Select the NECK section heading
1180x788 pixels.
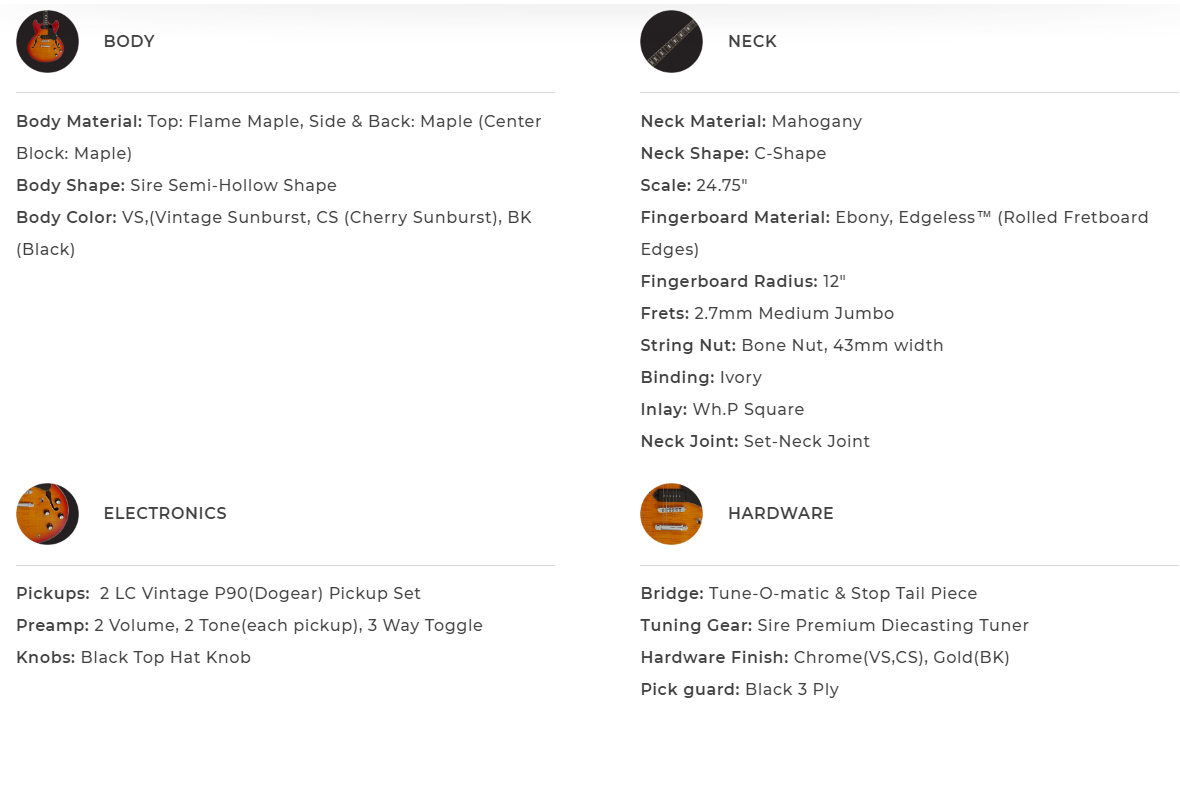(752, 42)
